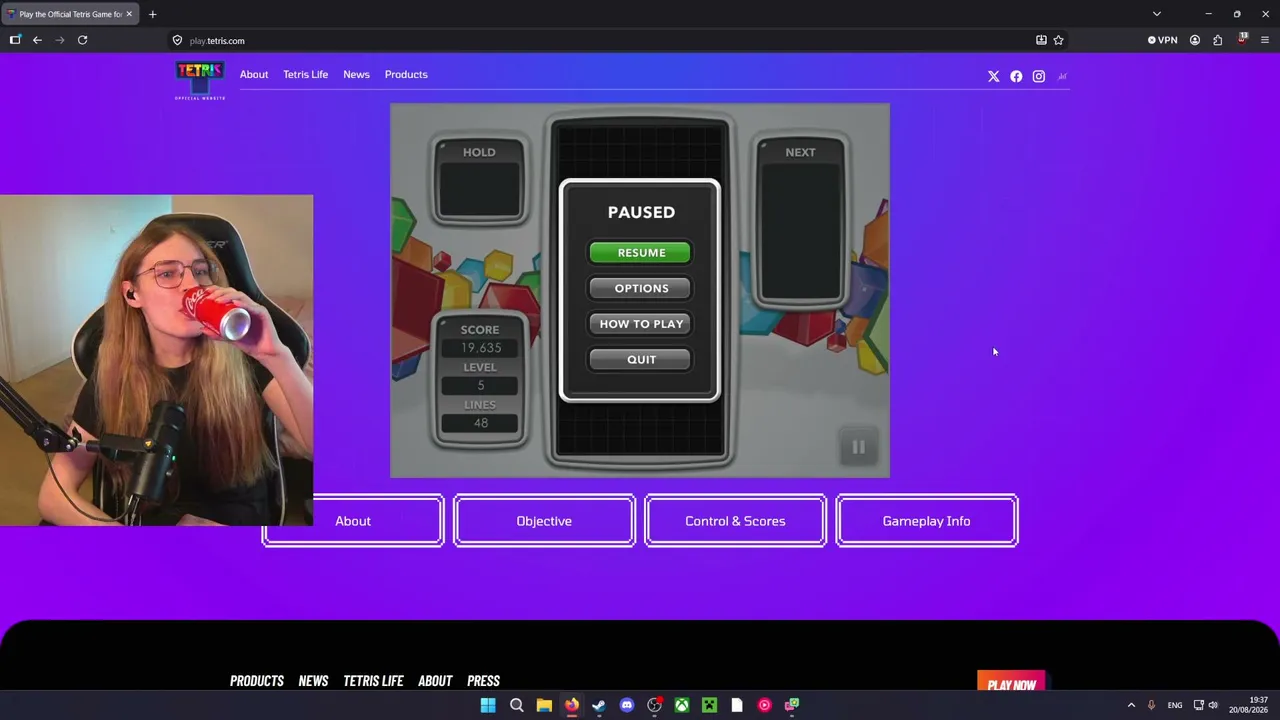Open the Control & Scores tab
Image resolution: width=1280 pixels, height=720 pixels.
[x=735, y=521]
